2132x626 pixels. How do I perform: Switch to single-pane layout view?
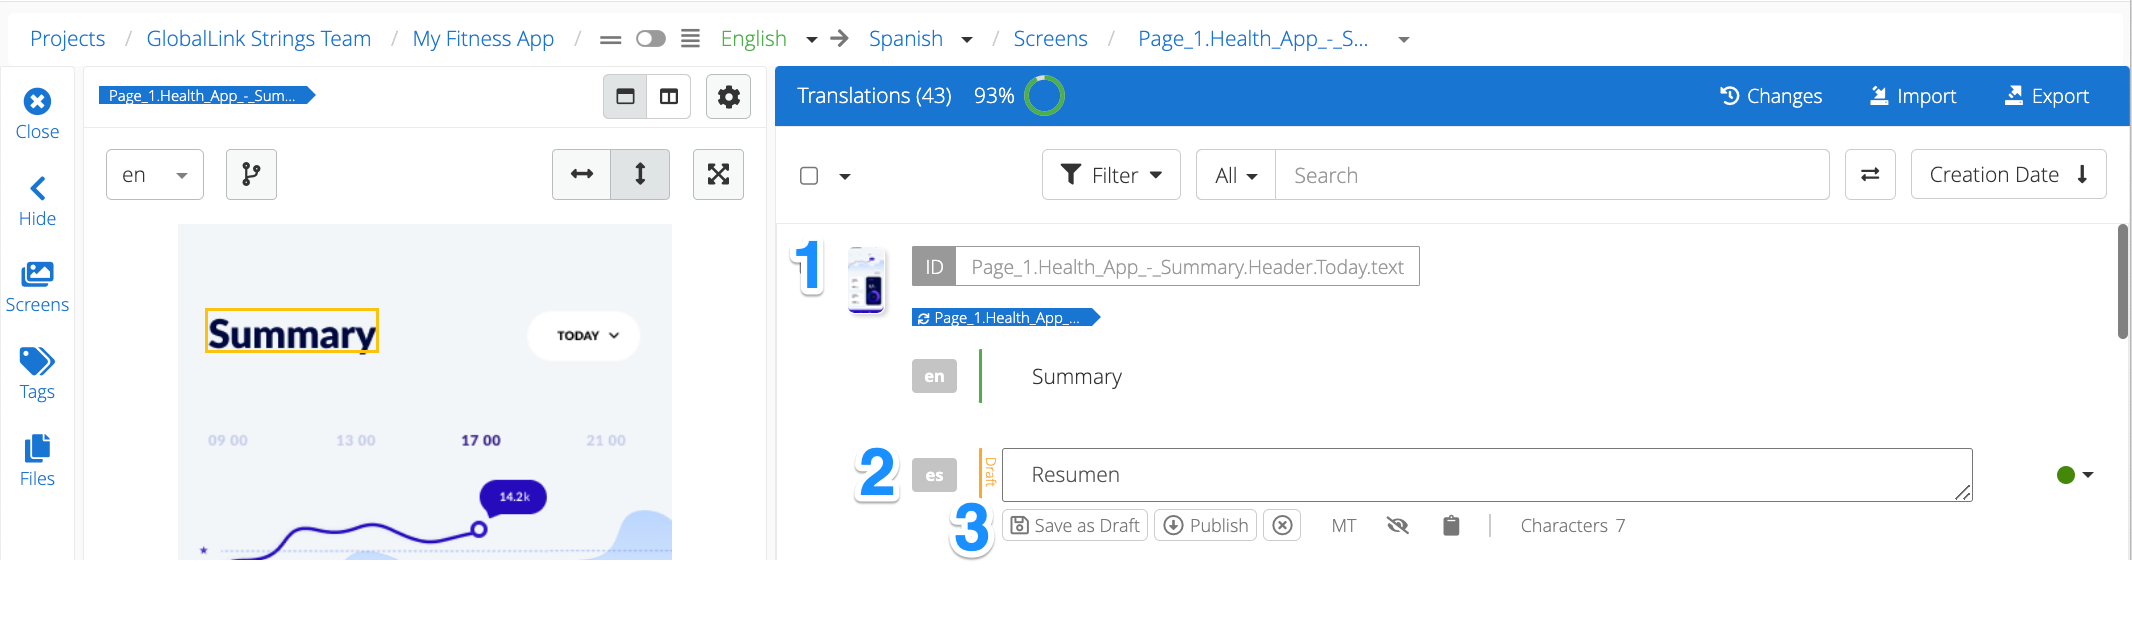click(x=625, y=97)
